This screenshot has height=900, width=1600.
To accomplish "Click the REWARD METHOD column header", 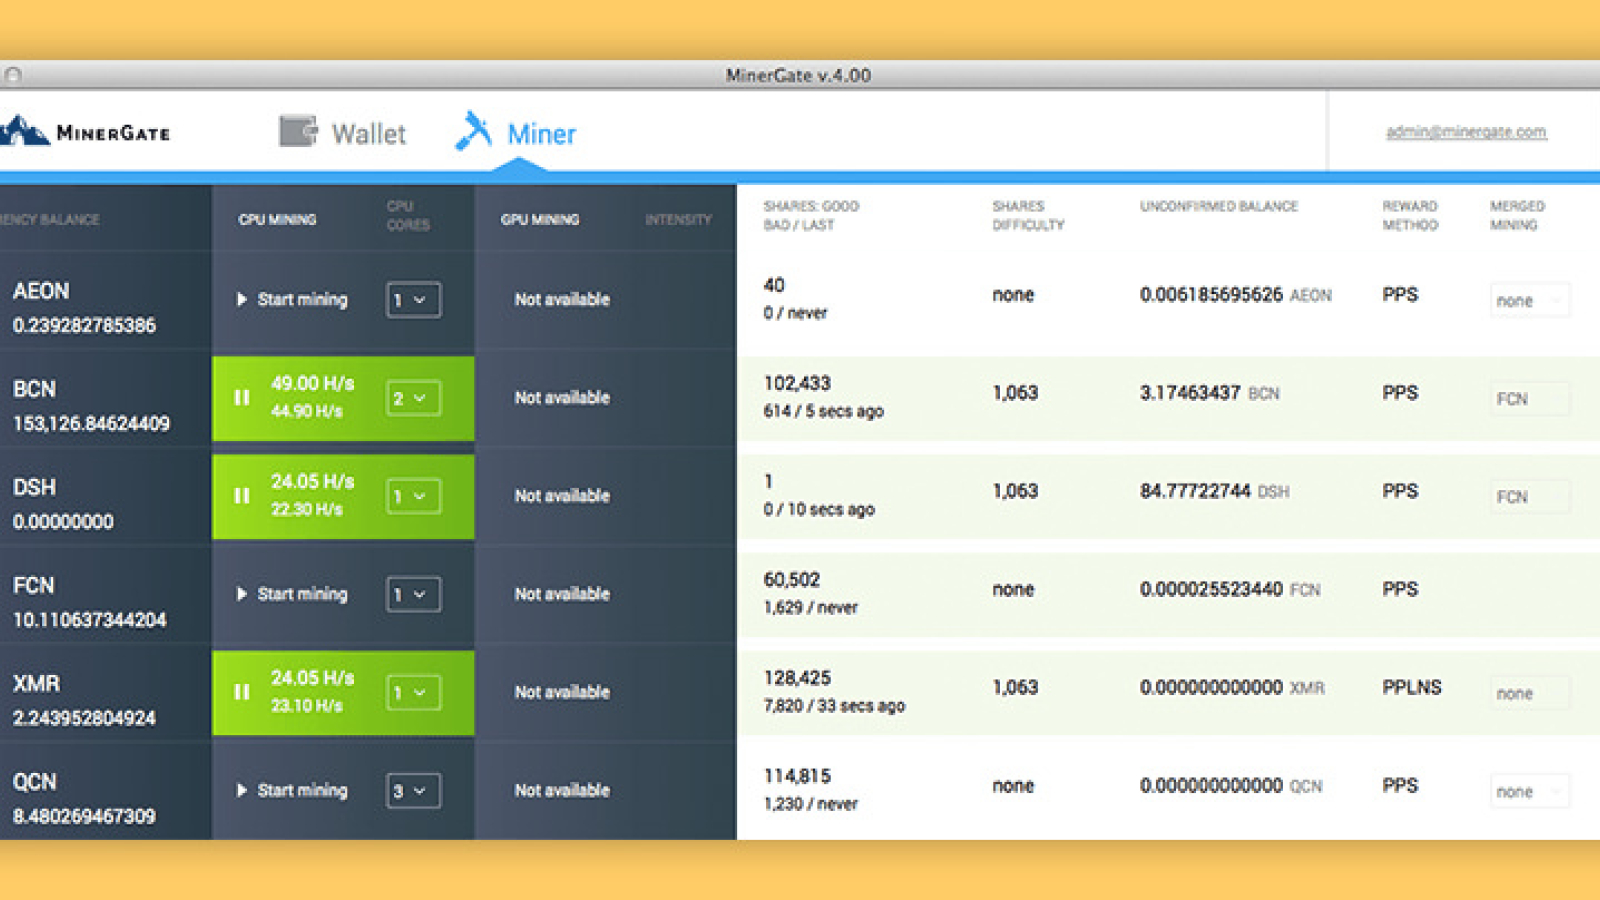I will pos(1410,215).
